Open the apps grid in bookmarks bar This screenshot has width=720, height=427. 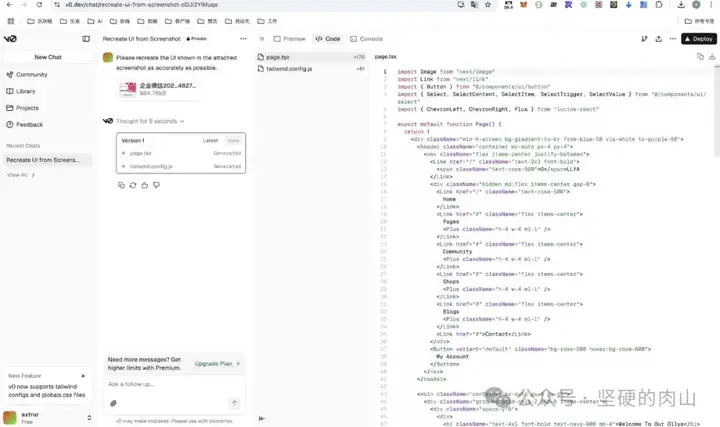coord(11,21)
